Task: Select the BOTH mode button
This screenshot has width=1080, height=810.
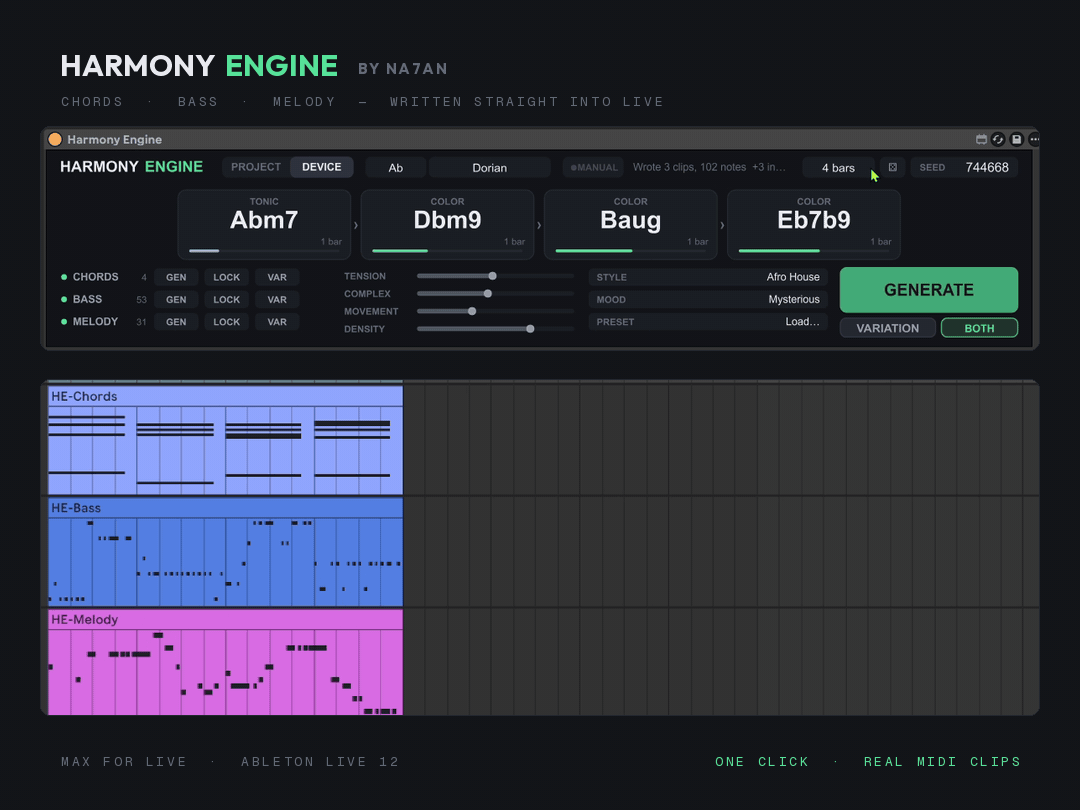Action: pyautogui.click(x=979, y=328)
